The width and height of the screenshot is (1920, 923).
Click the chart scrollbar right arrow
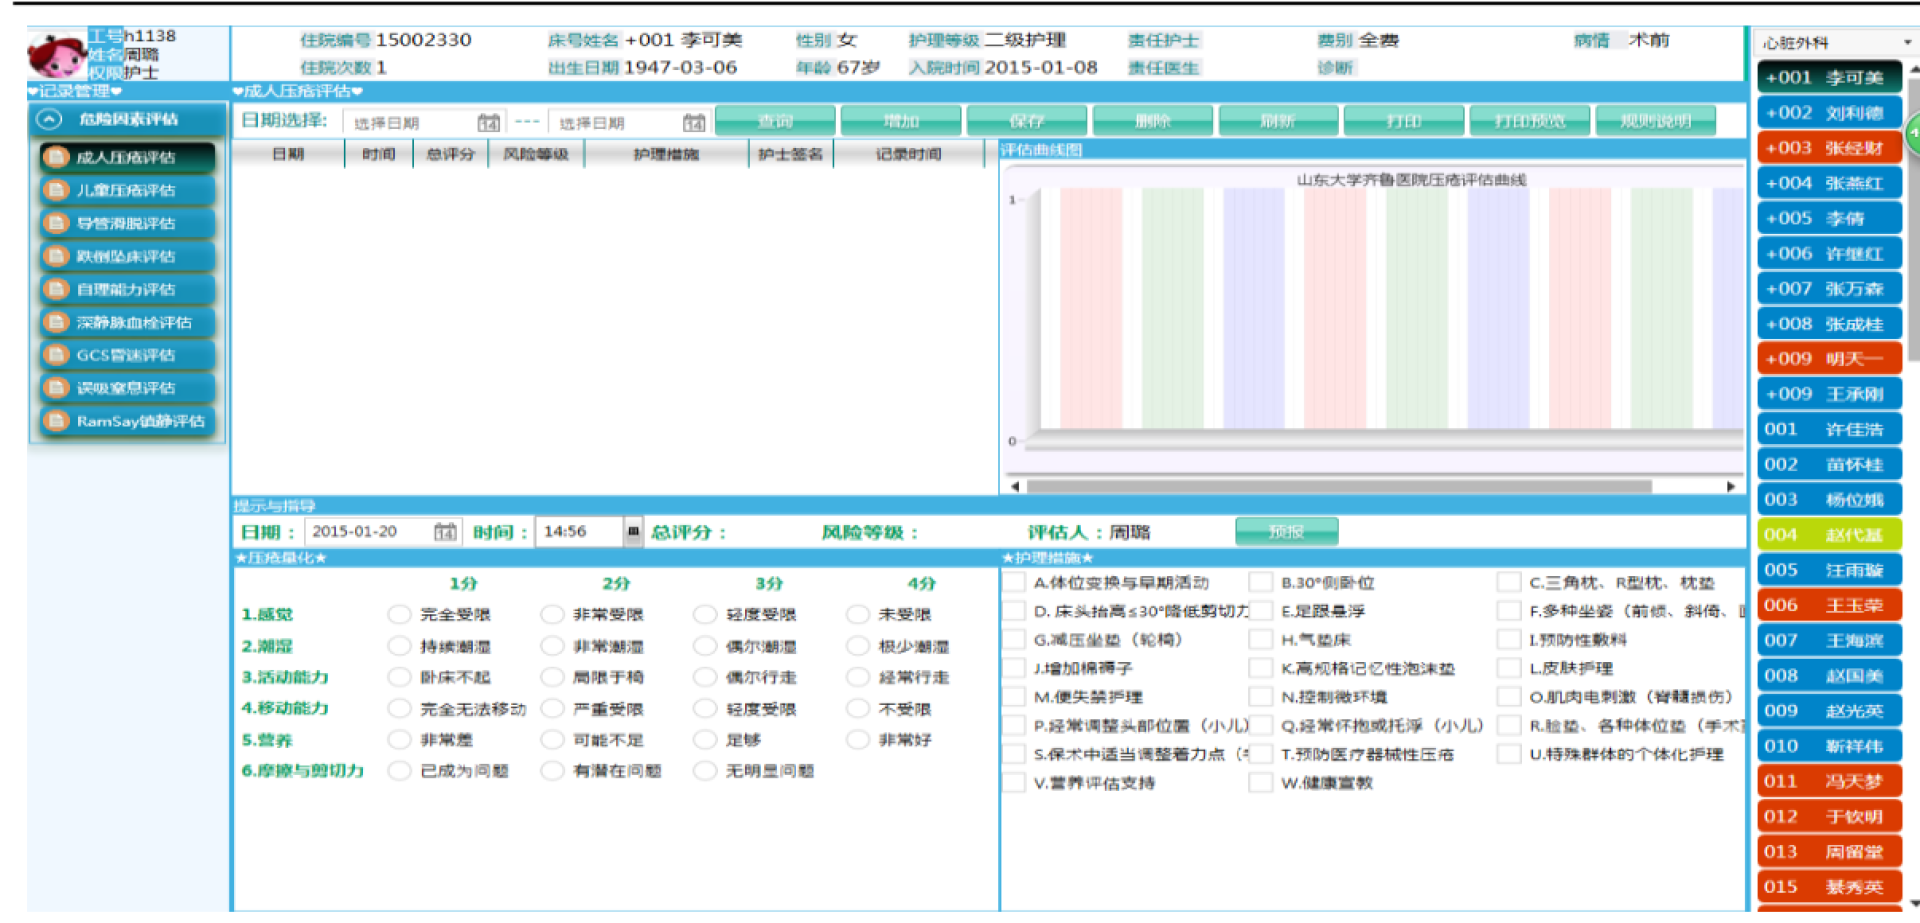point(1730,487)
